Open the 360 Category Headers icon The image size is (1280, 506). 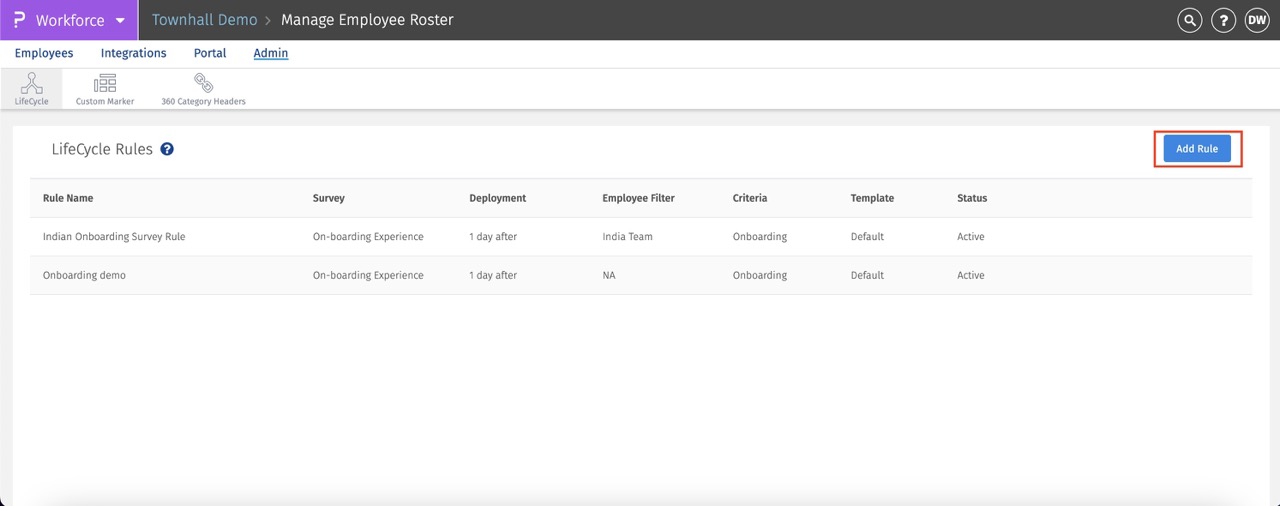click(203, 89)
